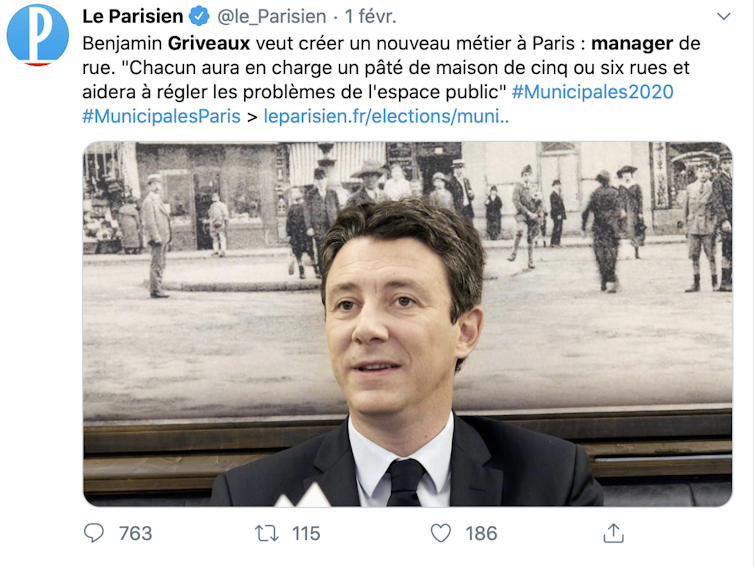The height and width of the screenshot is (567, 754).
Task: Open the share tweet upload icon
Action: coord(614,533)
